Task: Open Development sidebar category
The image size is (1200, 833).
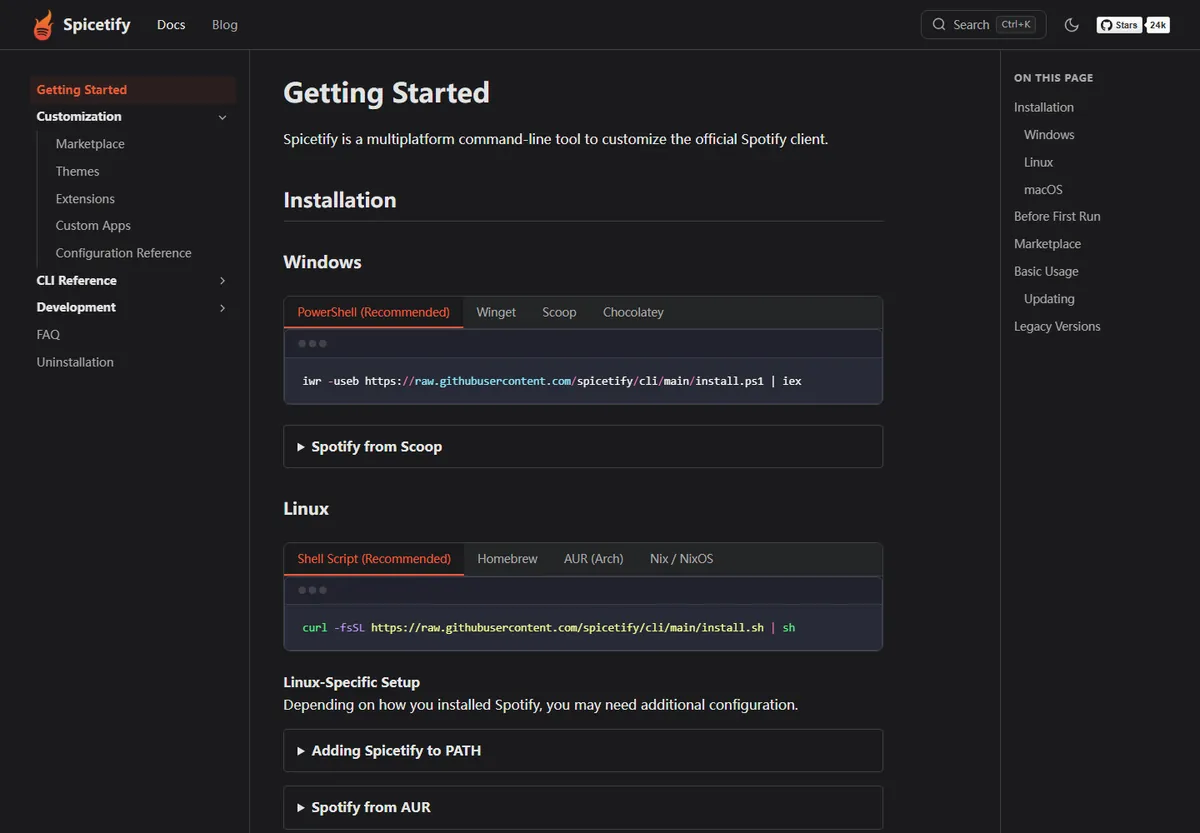Action: click(x=76, y=308)
